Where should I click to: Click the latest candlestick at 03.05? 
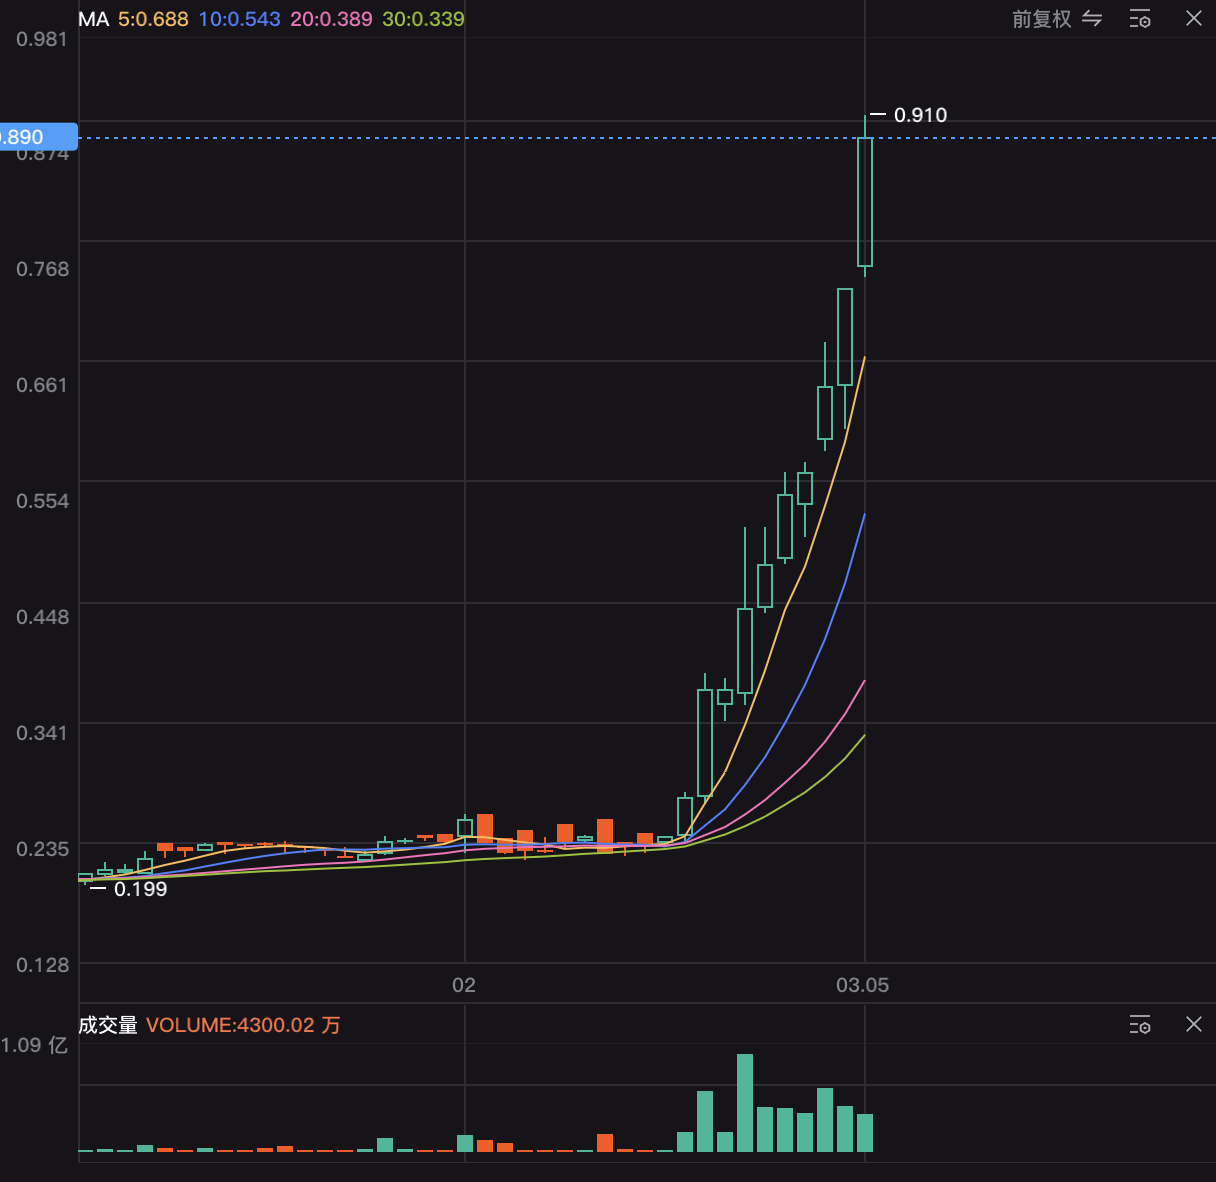pos(865,202)
